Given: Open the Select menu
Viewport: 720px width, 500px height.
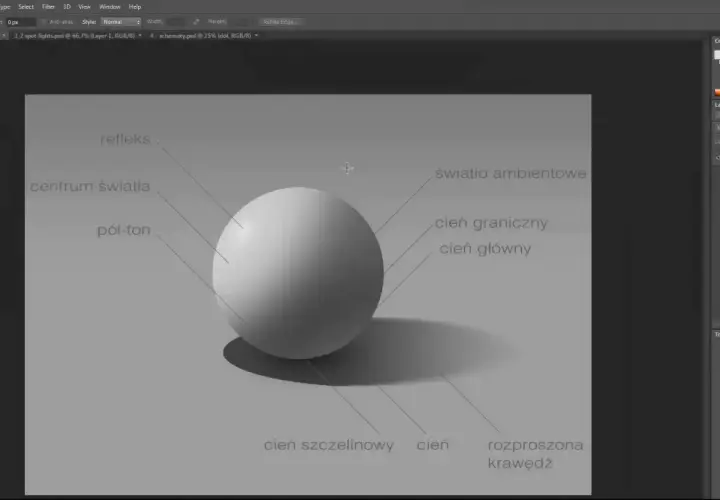Looking at the screenshot, I should coord(26,7).
